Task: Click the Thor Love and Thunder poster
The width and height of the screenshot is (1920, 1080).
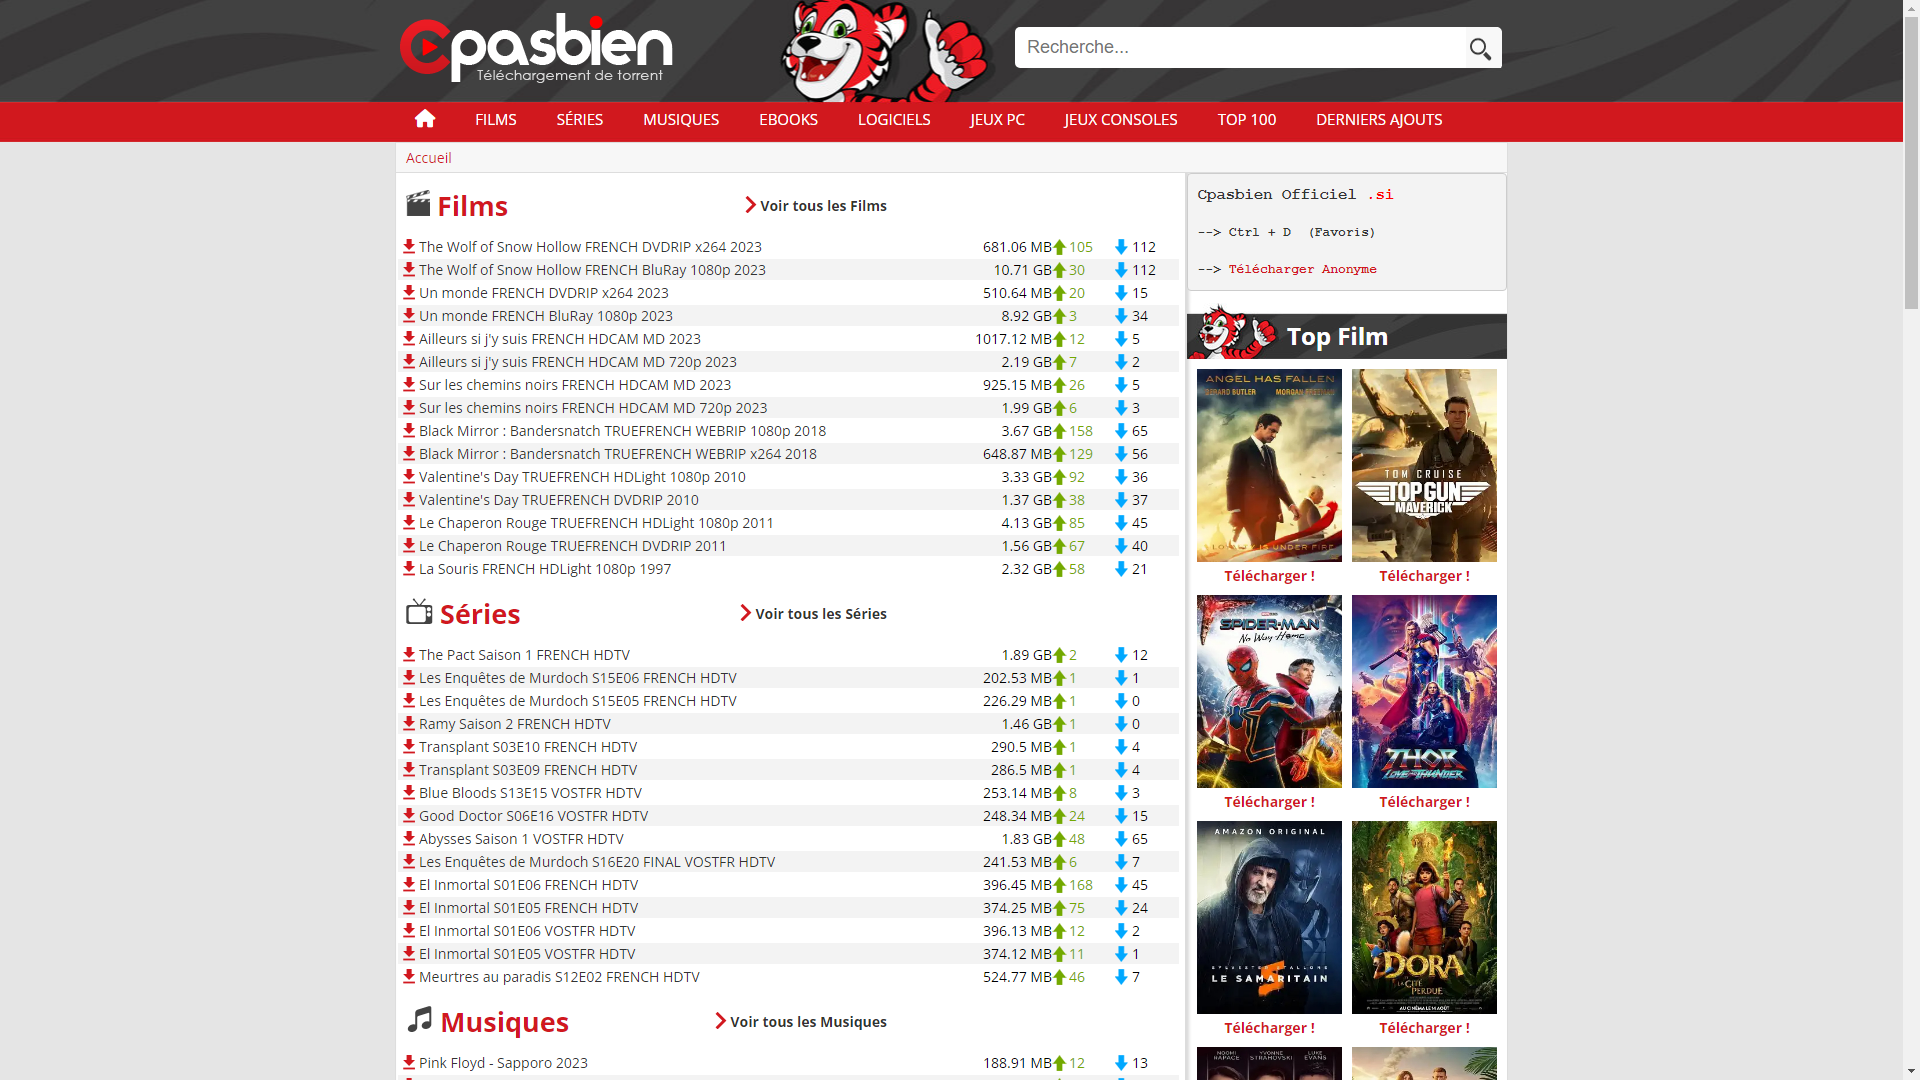Action: tap(1424, 691)
